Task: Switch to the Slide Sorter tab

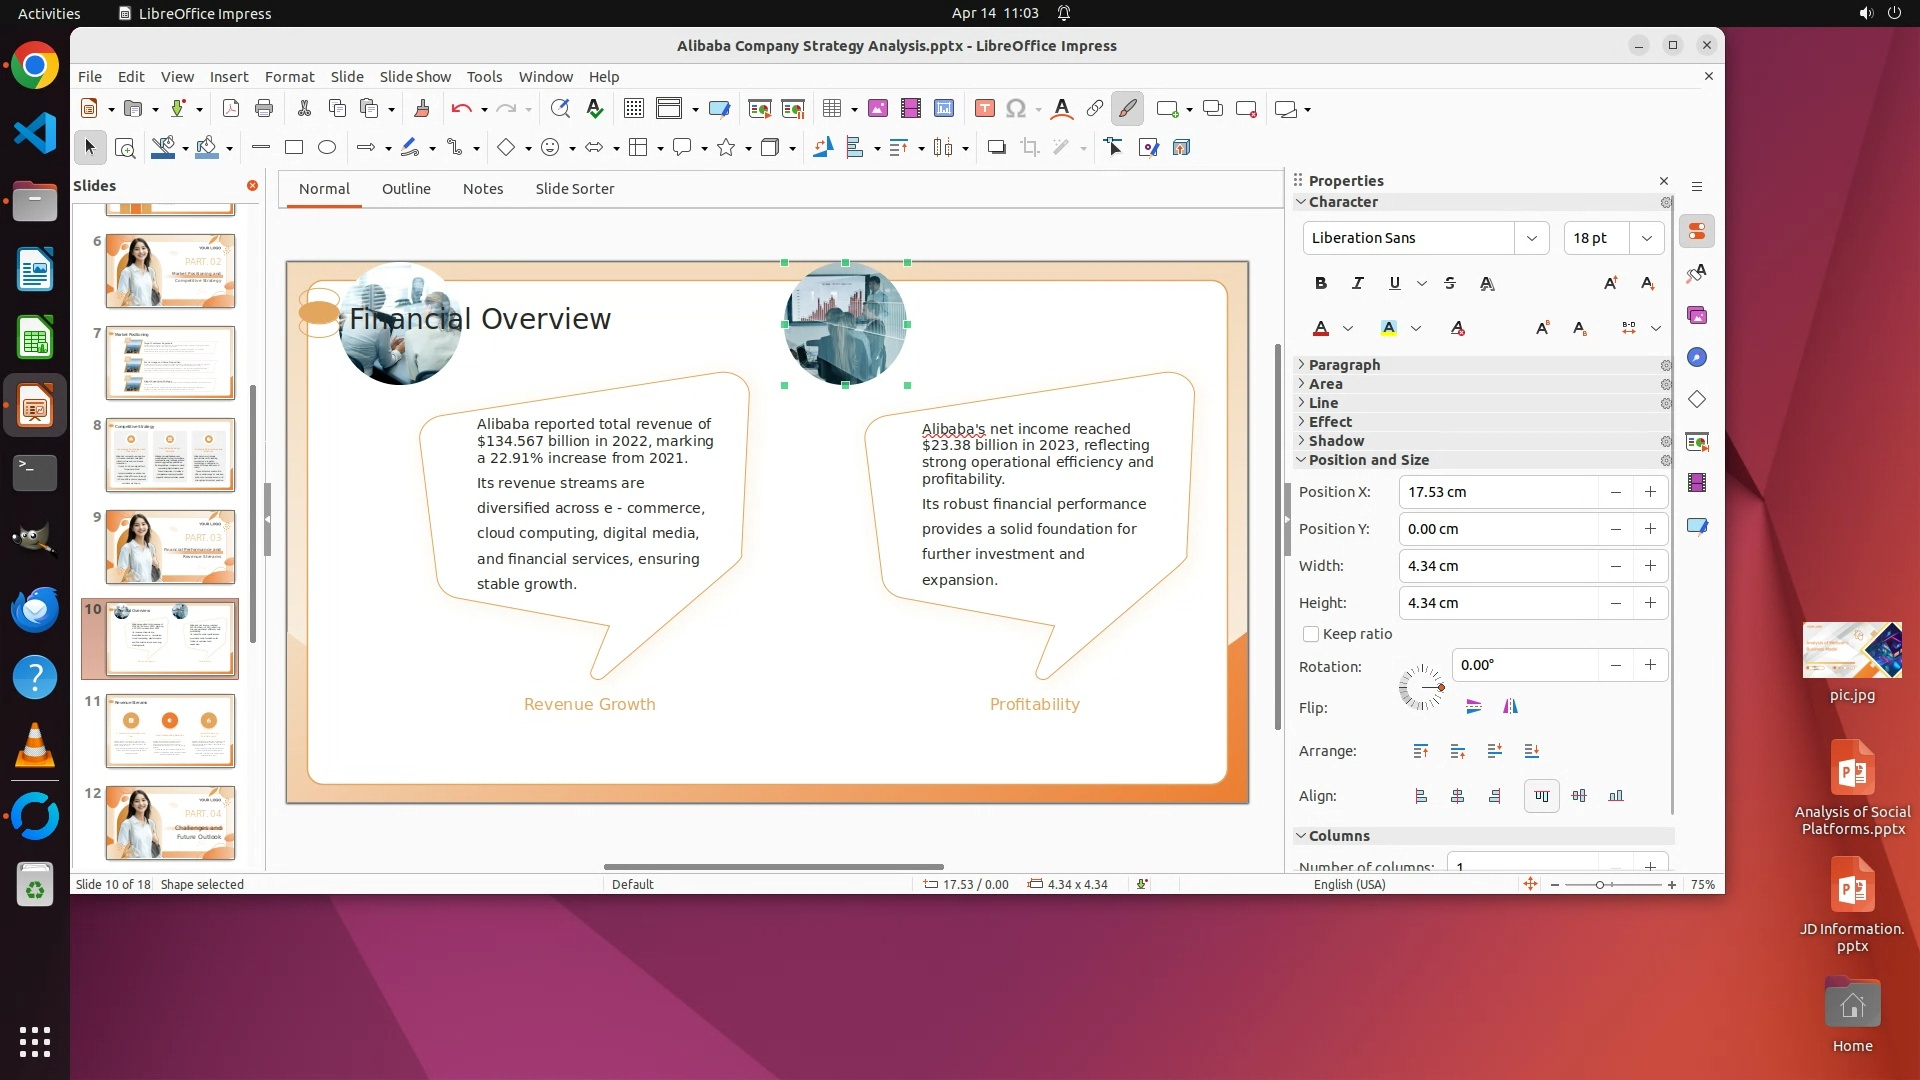Action: point(574,189)
